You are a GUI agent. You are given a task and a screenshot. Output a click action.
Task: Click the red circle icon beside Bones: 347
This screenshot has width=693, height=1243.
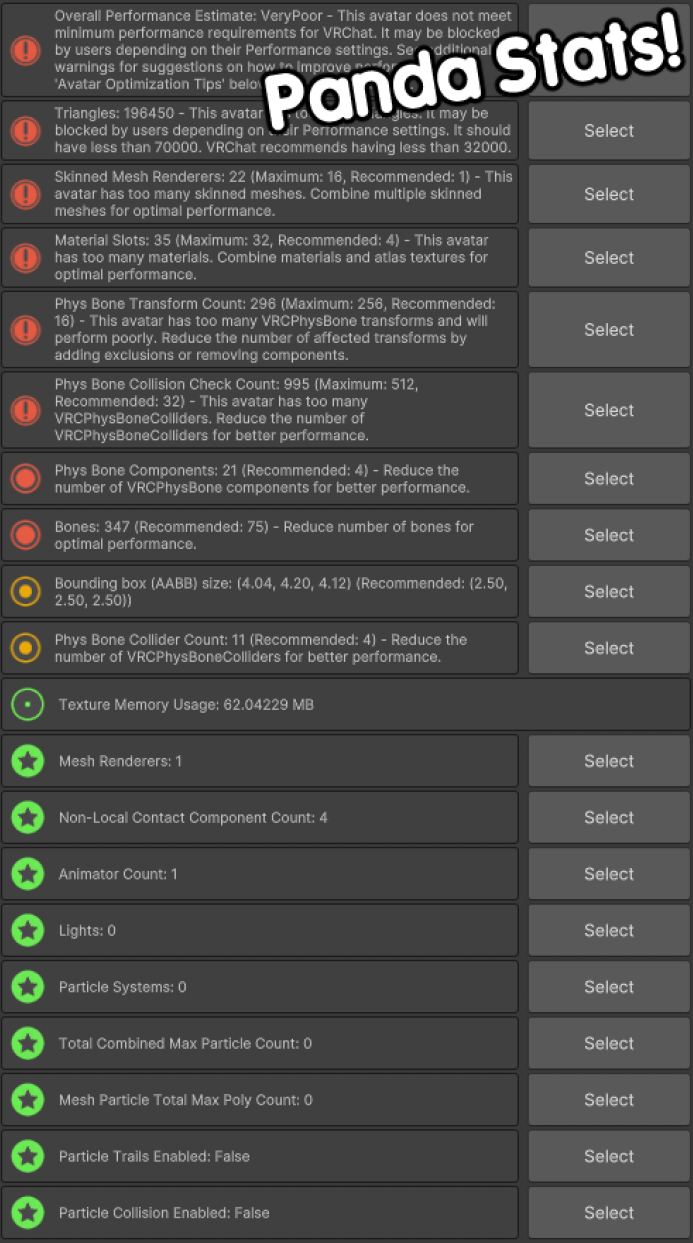coord(26,535)
